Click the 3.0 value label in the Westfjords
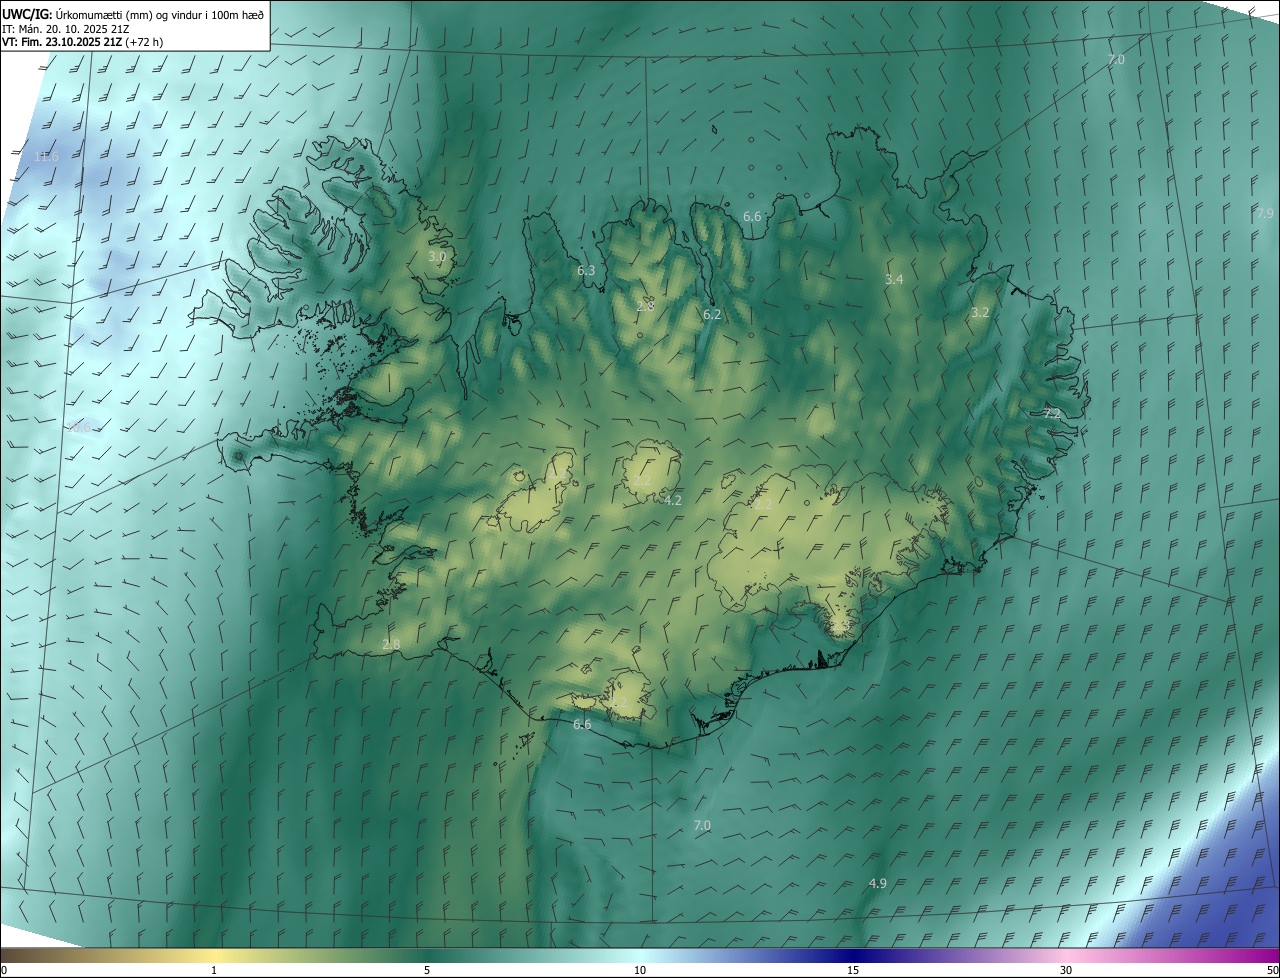Viewport: 1280px width, 978px height. tap(437, 257)
